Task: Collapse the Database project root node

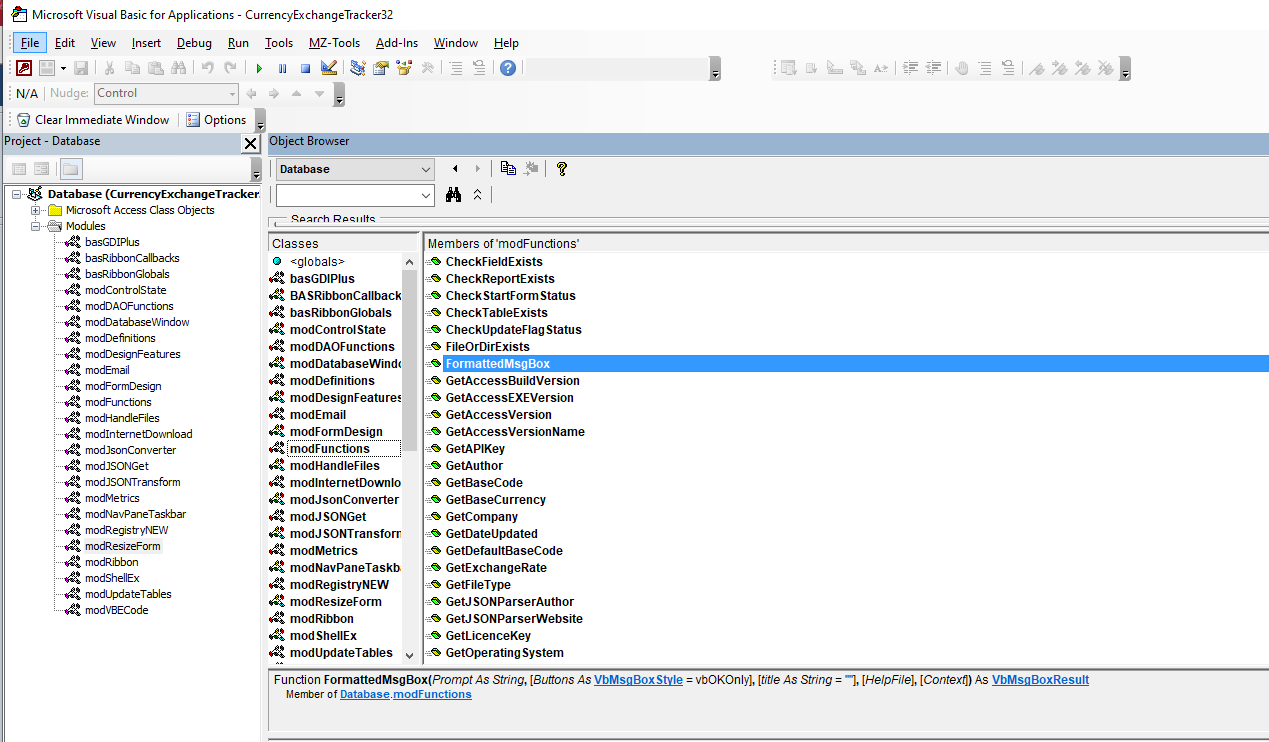Action: click(x=17, y=194)
